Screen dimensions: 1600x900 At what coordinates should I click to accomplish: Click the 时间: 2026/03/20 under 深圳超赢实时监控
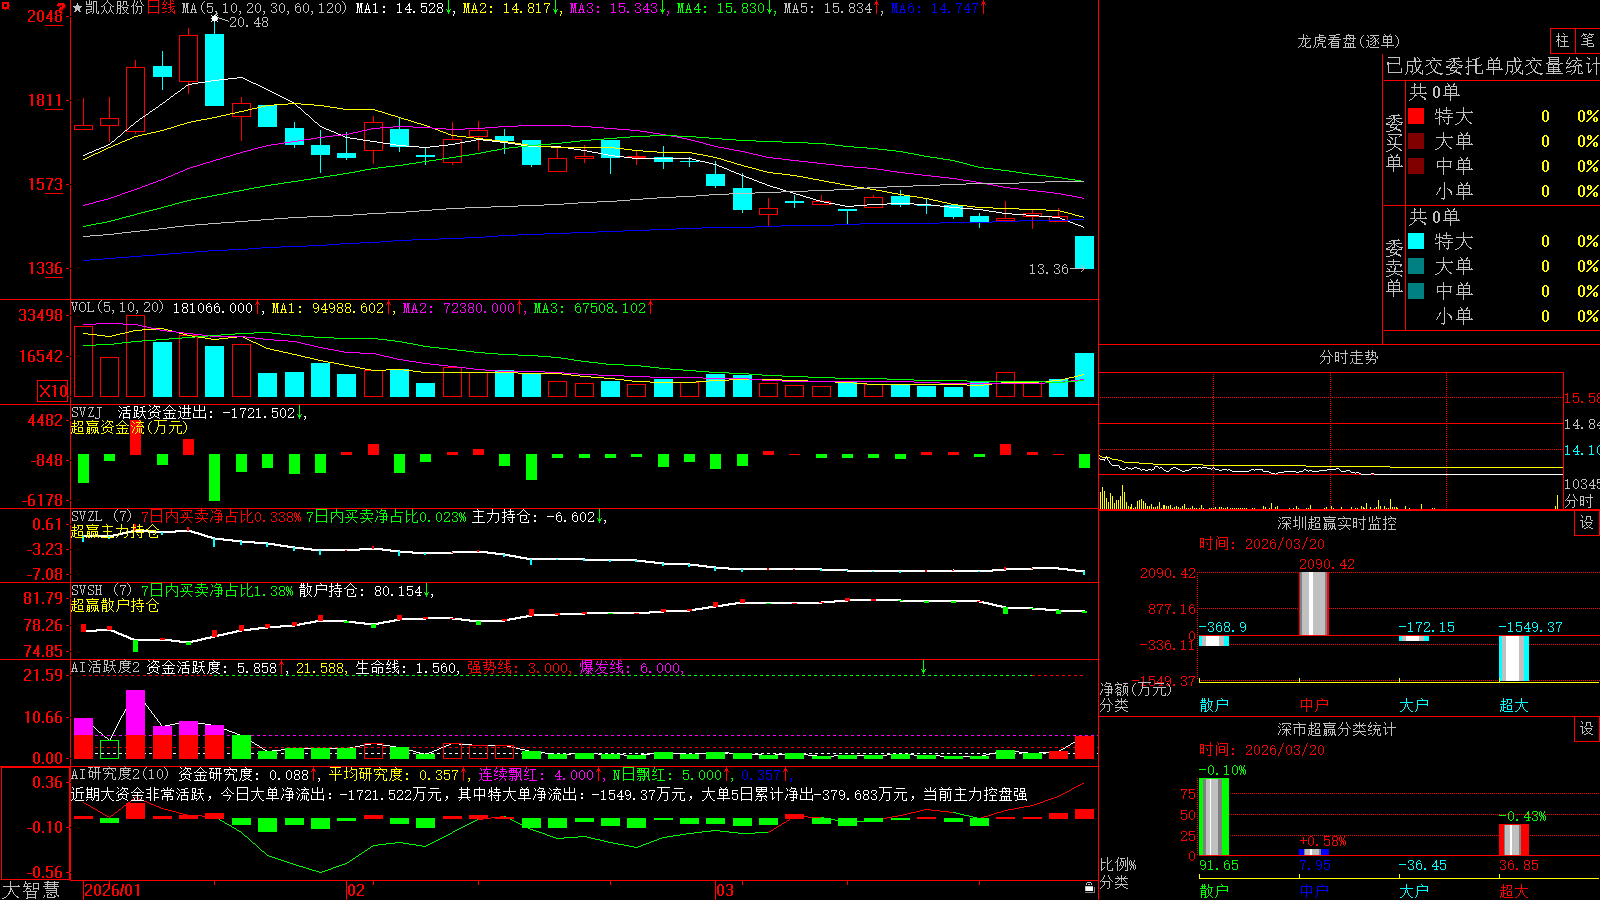pos(1262,544)
